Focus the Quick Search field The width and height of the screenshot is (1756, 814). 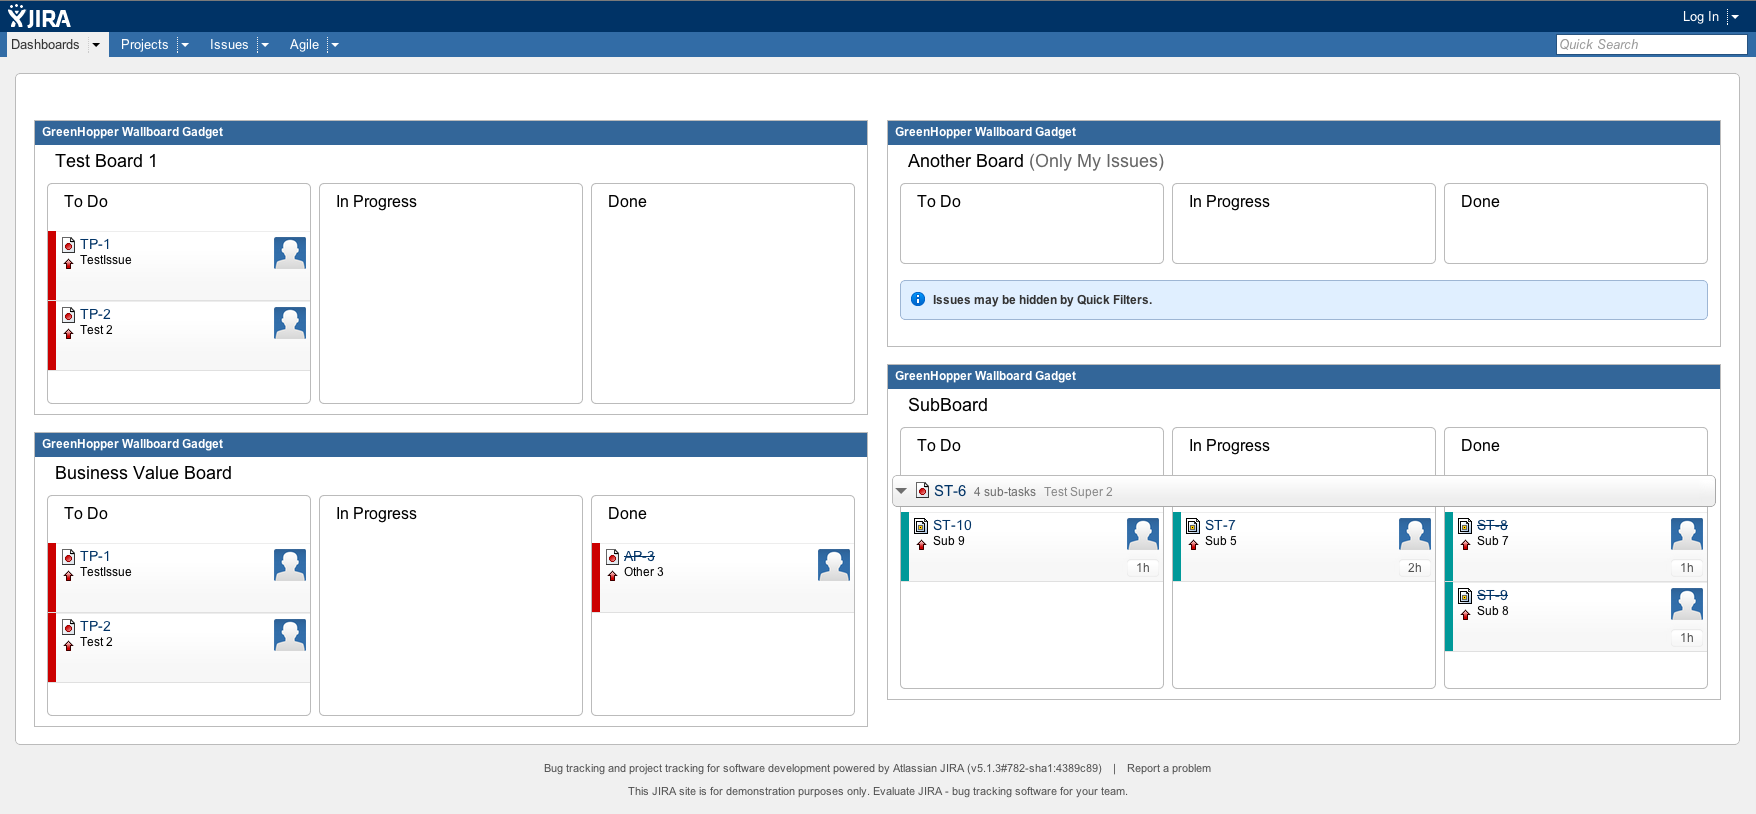[x=1650, y=44]
